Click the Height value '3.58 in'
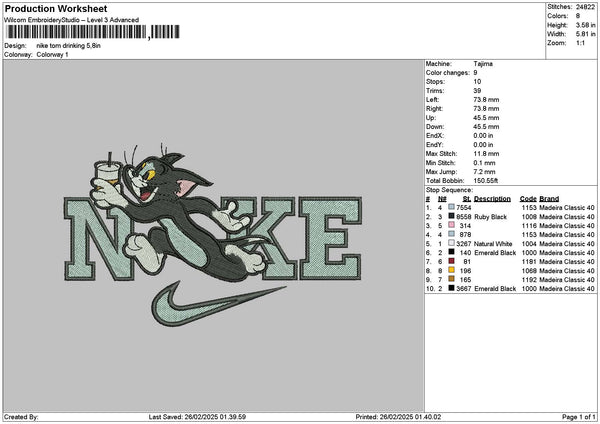600x424 pixels. pos(585,25)
